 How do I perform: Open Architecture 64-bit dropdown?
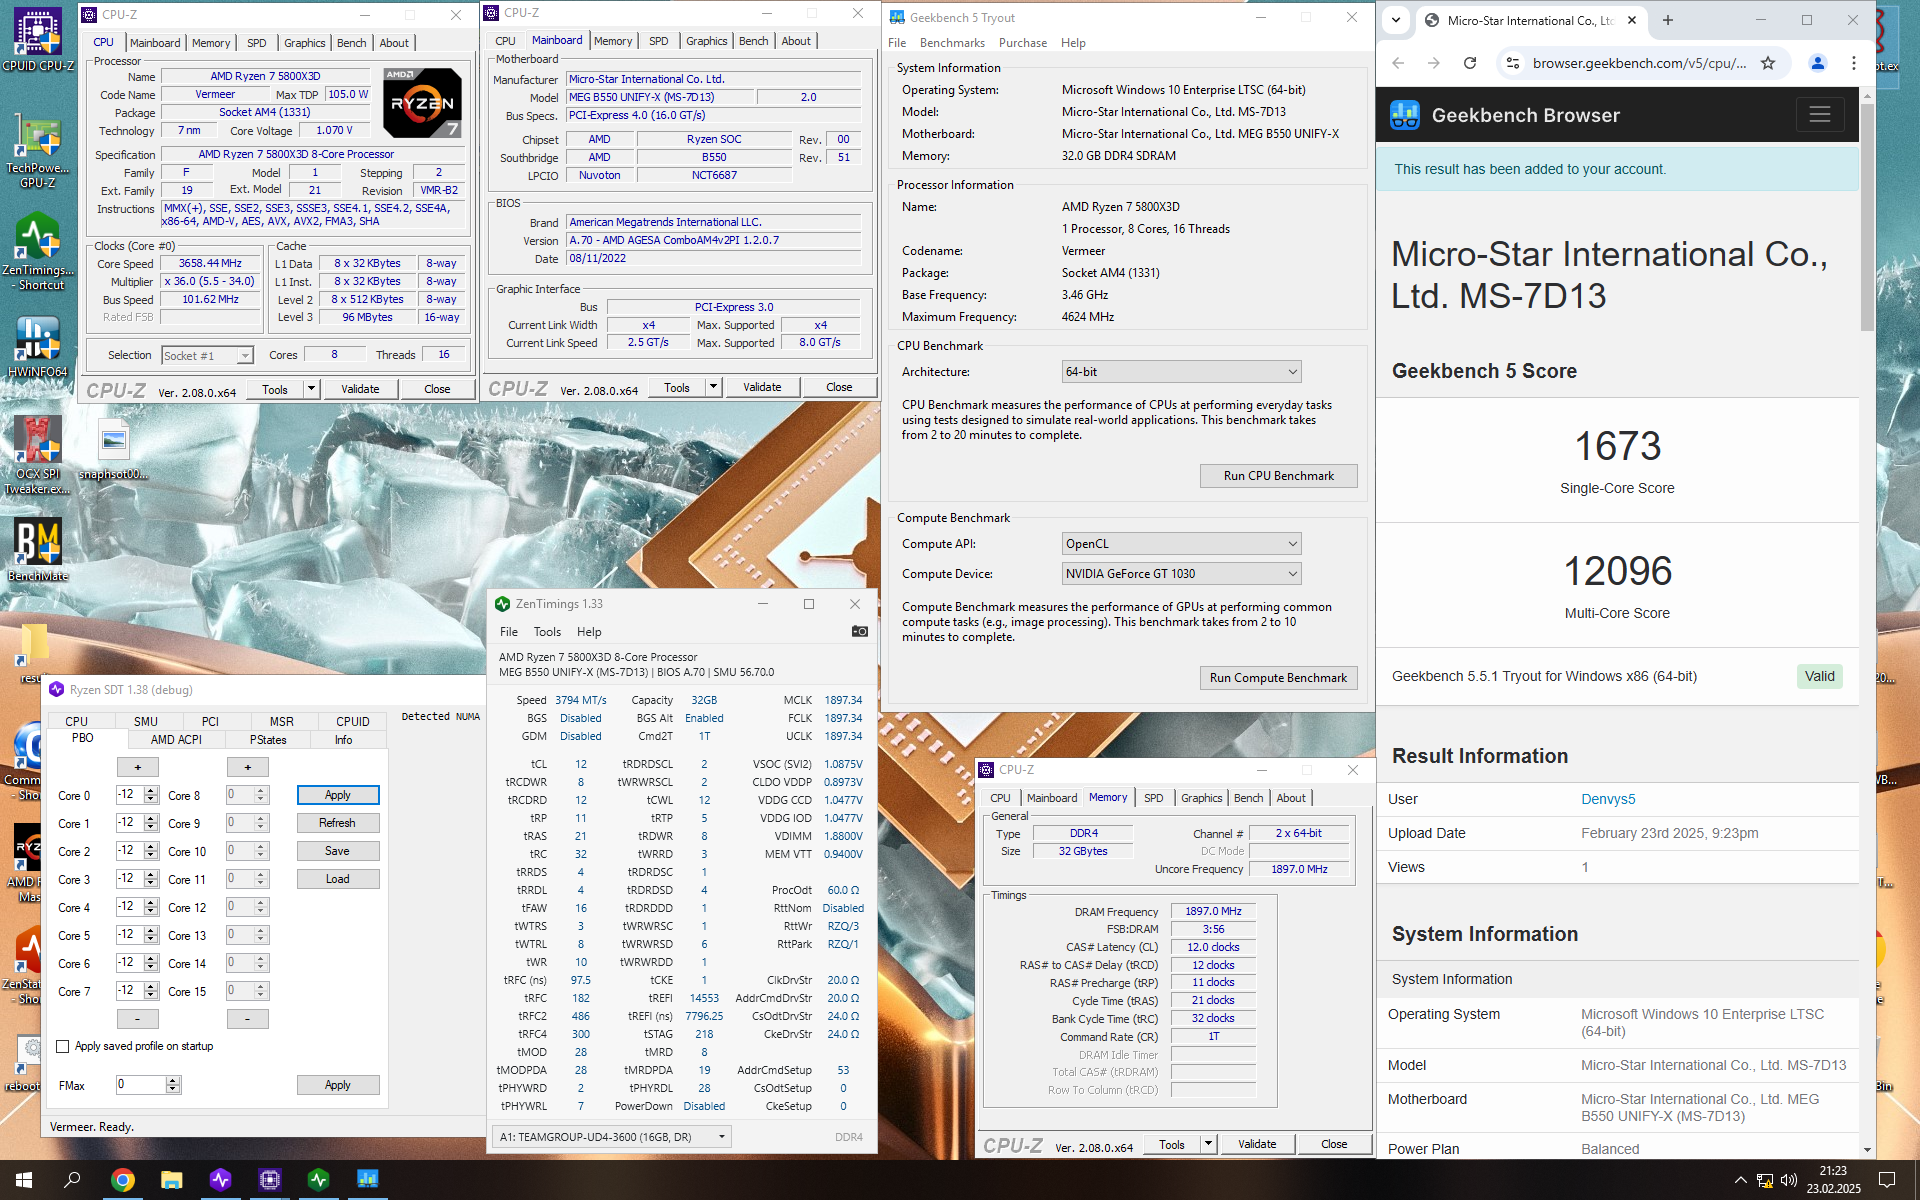coord(1181,372)
